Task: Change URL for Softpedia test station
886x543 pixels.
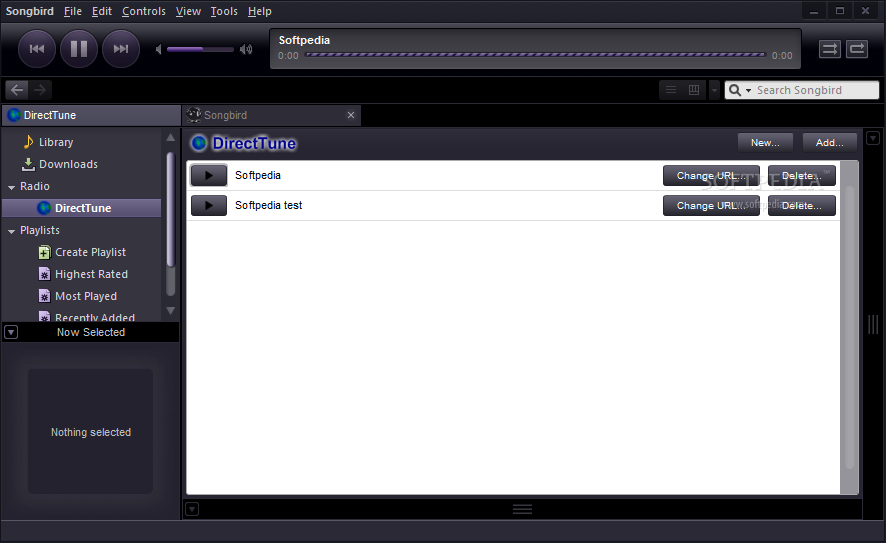Action: coord(711,206)
